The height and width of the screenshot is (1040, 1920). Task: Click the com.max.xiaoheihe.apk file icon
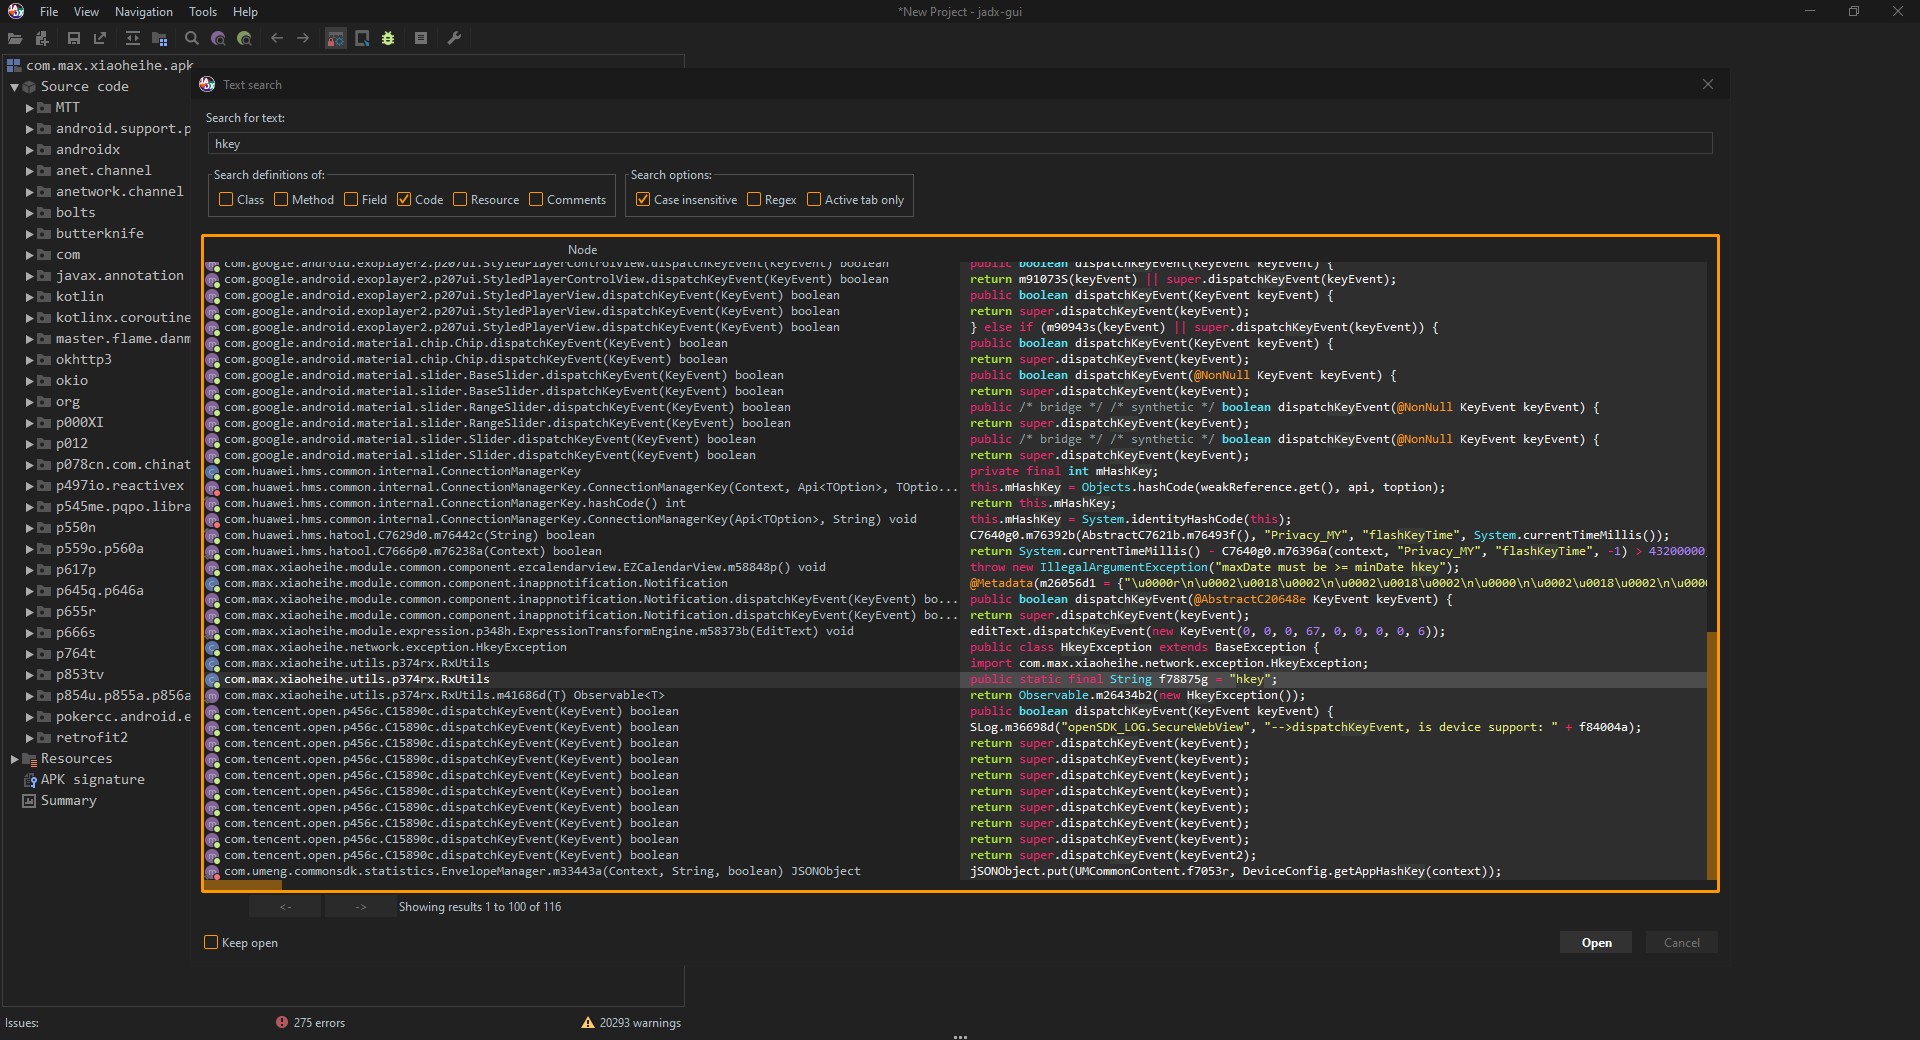pyautogui.click(x=14, y=65)
